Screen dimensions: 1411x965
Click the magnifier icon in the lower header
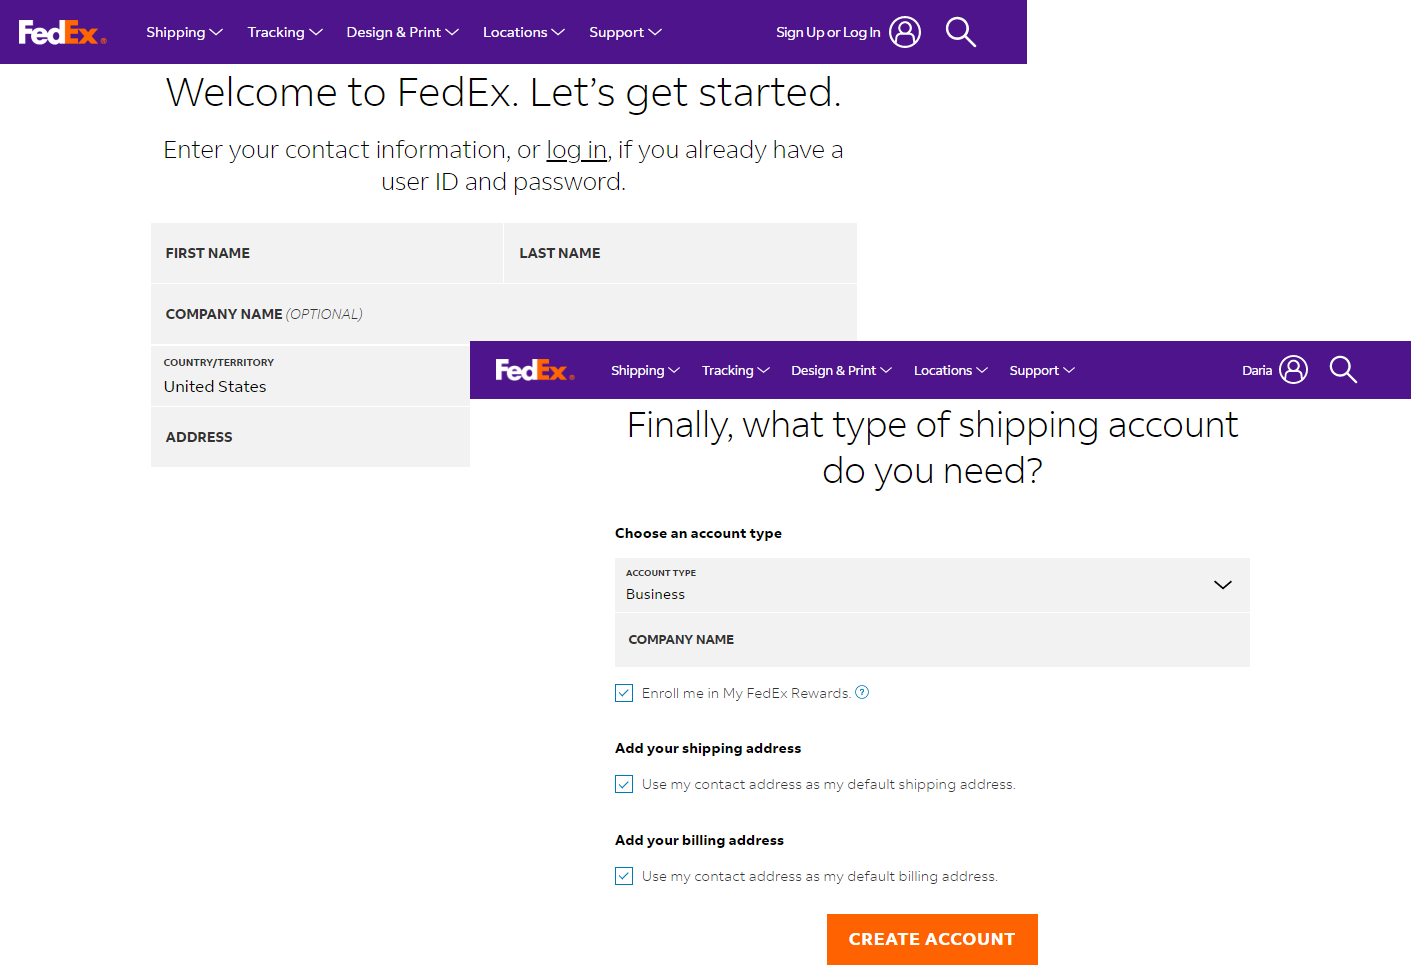click(x=1343, y=370)
